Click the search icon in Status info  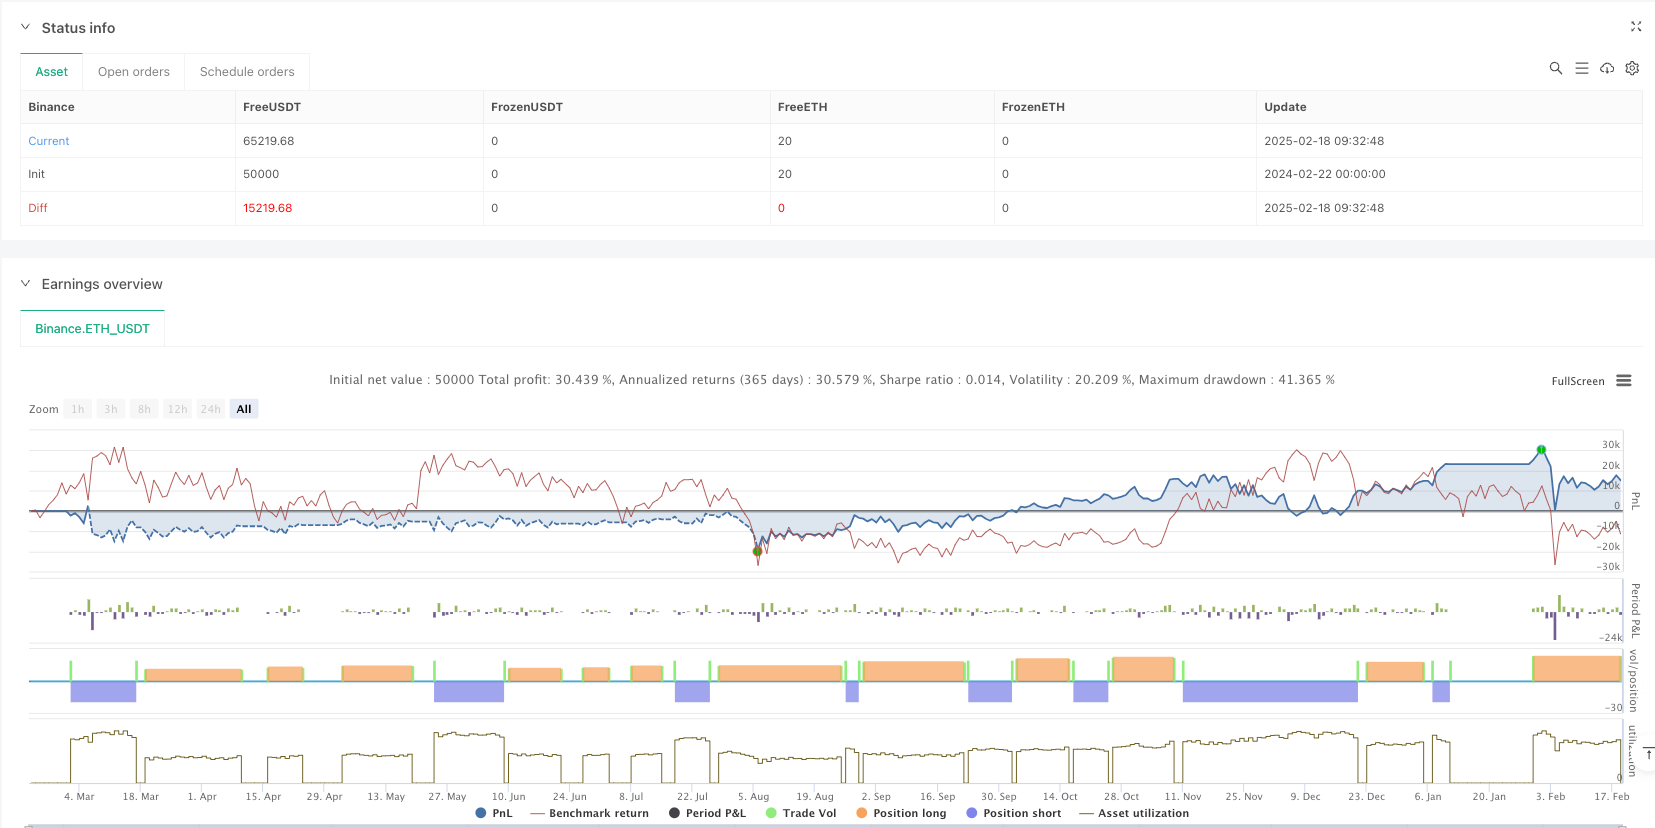click(1555, 68)
